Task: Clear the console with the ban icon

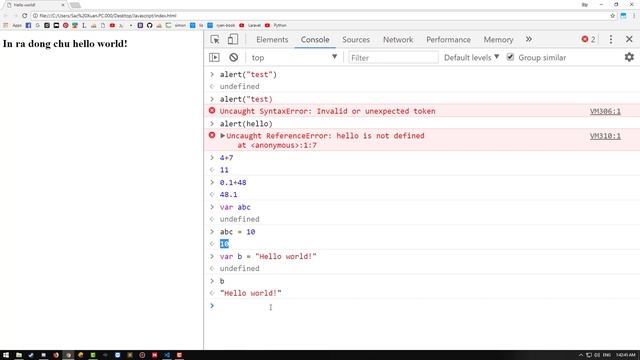Action: tap(233, 58)
